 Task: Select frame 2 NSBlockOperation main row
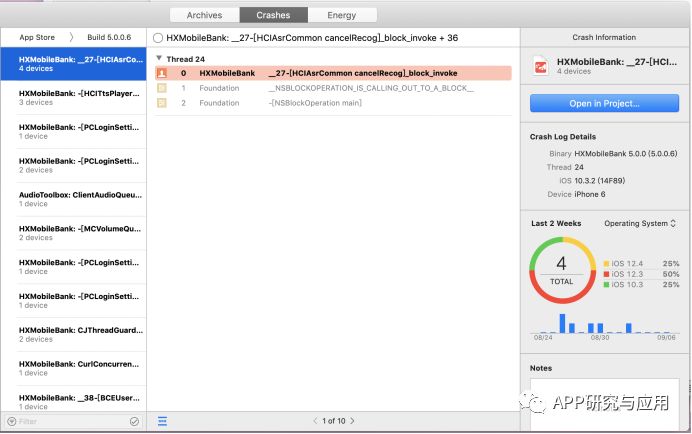(x=333, y=103)
